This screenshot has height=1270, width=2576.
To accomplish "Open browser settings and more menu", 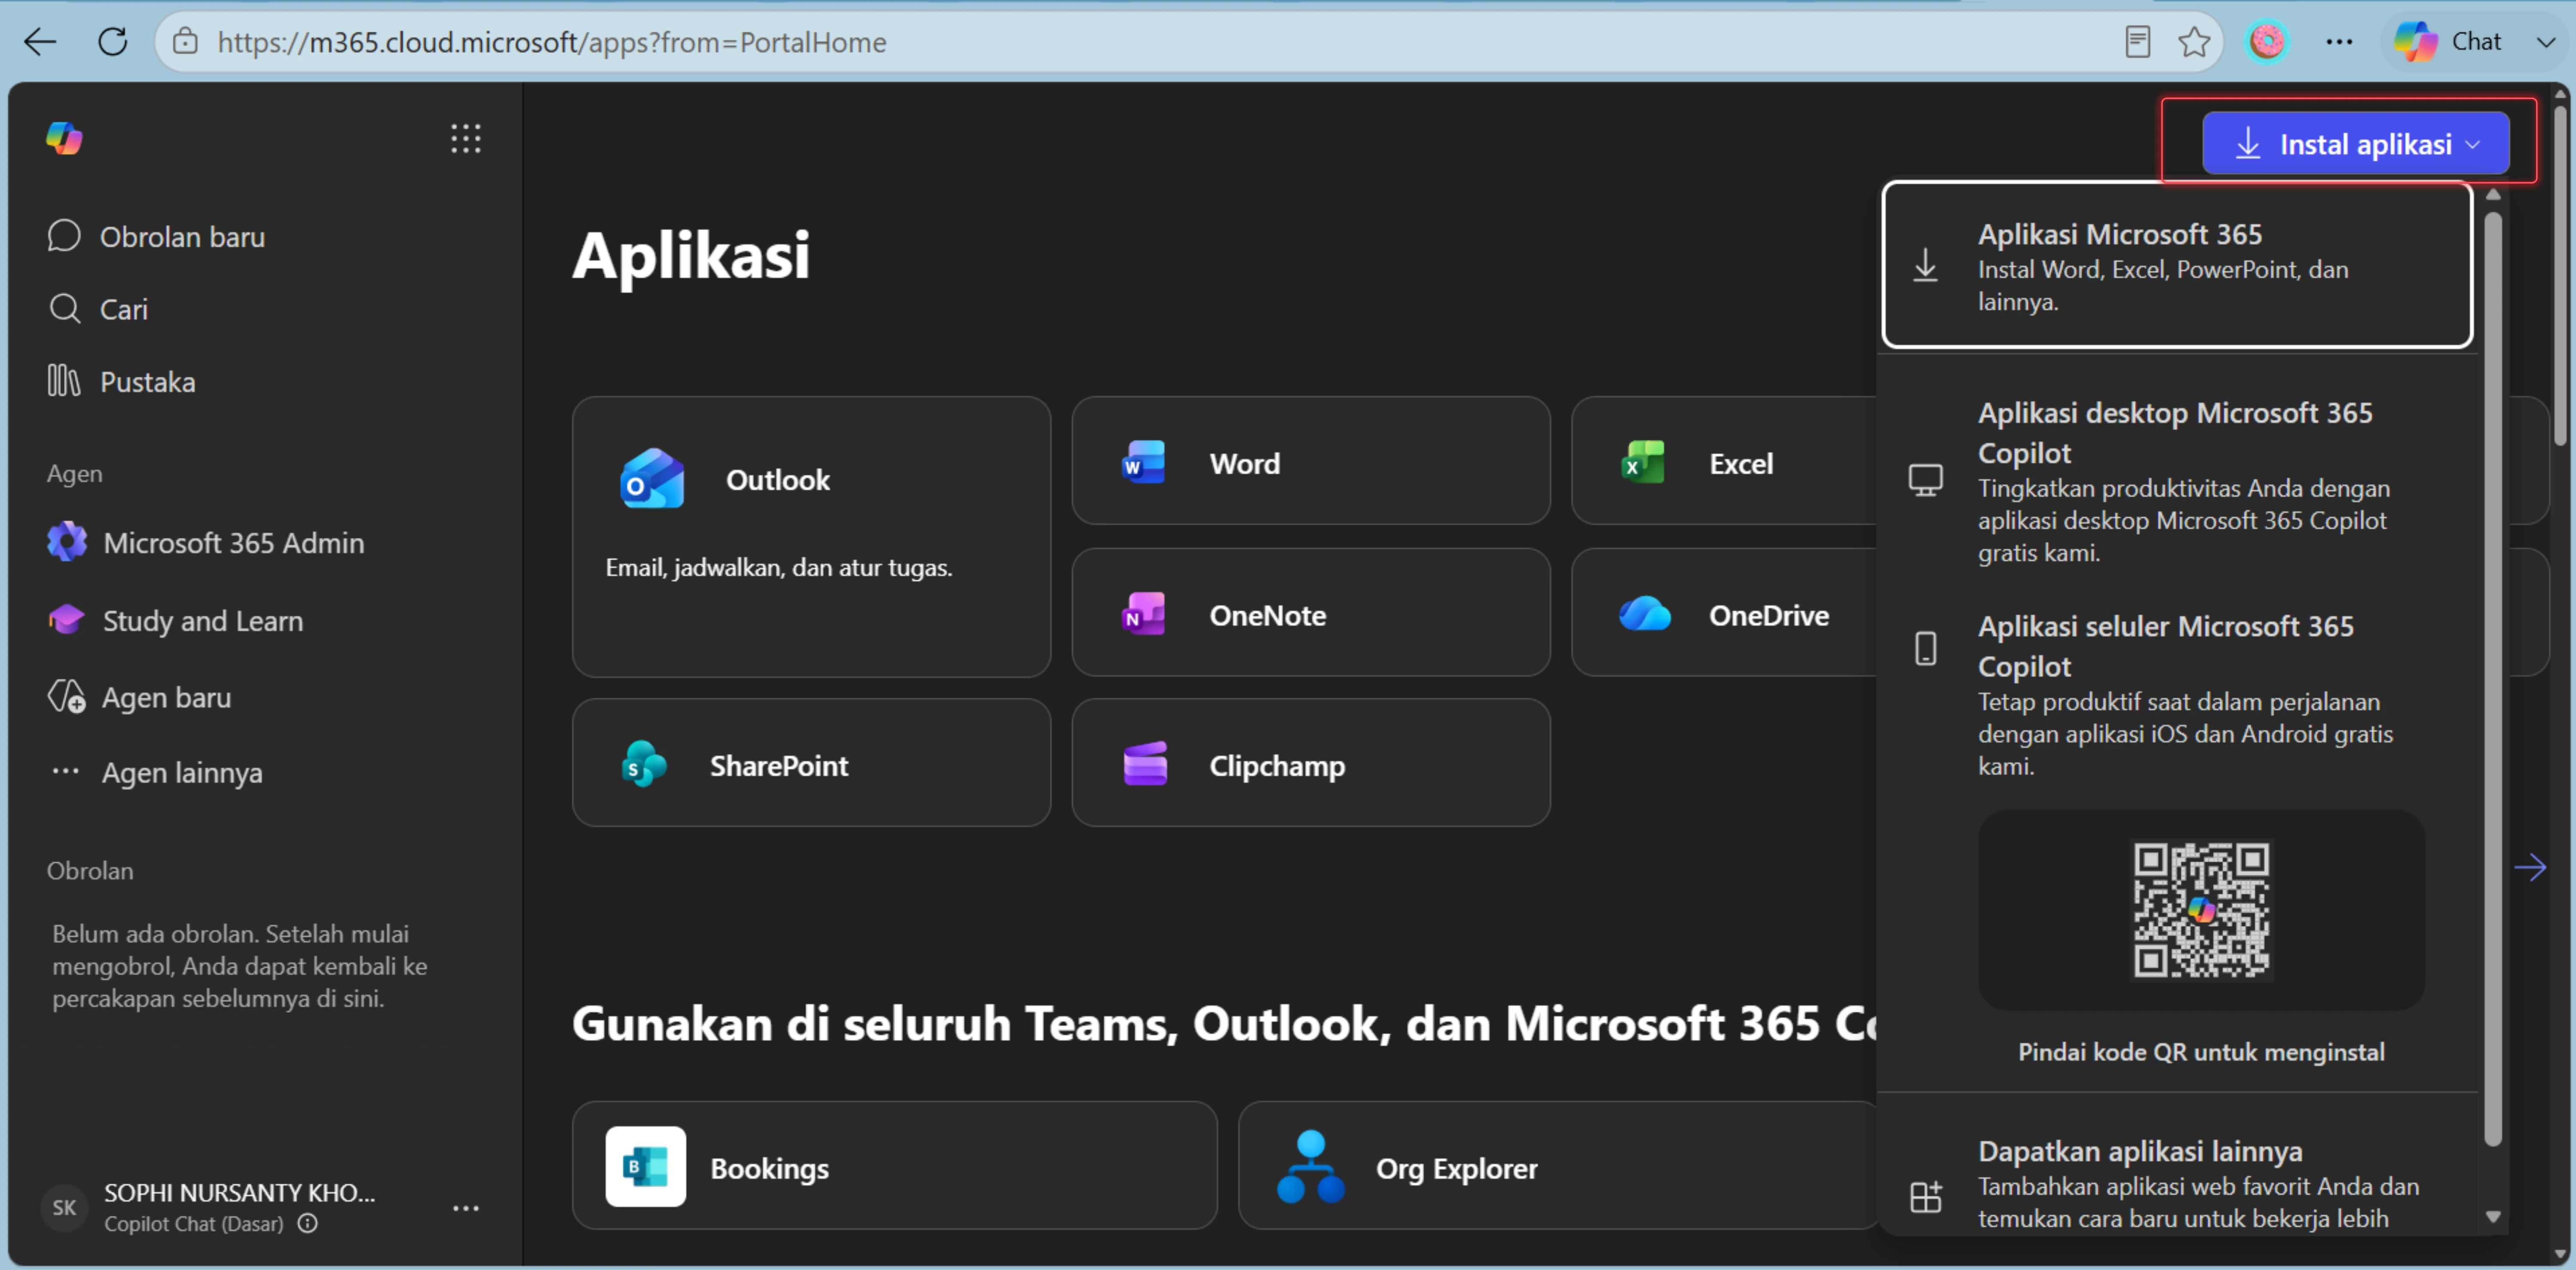I will pyautogui.click(x=2339, y=42).
